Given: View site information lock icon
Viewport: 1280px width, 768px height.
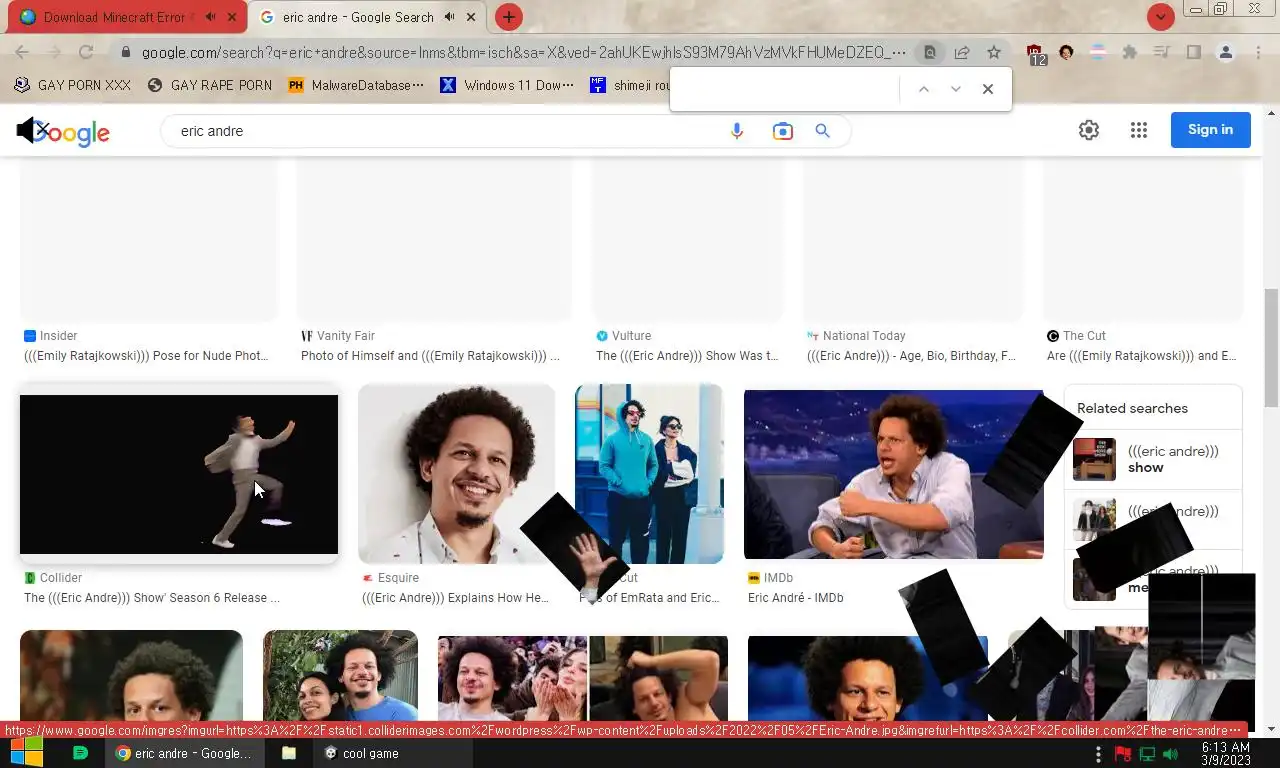Looking at the screenshot, I should (126, 52).
